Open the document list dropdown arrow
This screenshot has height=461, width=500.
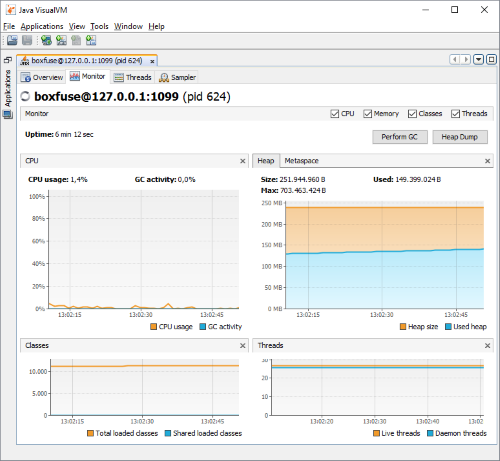(478, 60)
